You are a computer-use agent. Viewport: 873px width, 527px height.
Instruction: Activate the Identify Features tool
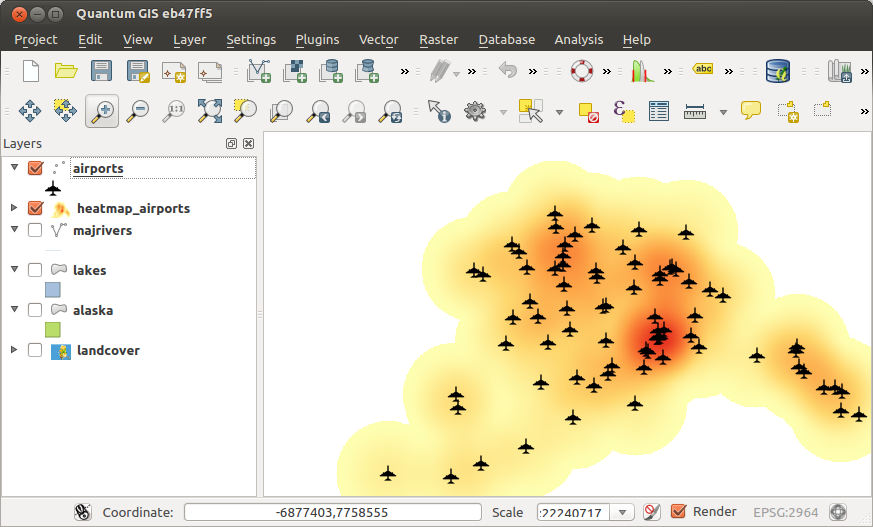pos(438,111)
